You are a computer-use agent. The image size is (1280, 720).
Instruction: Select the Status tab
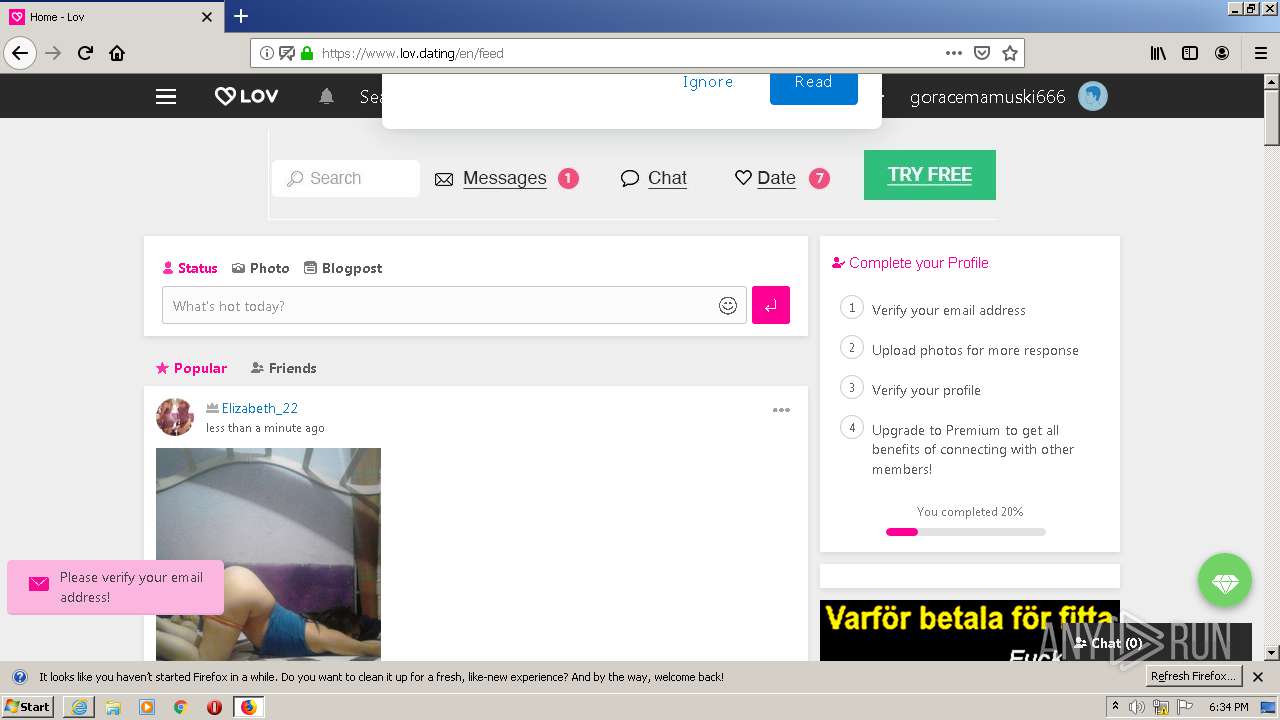point(189,268)
